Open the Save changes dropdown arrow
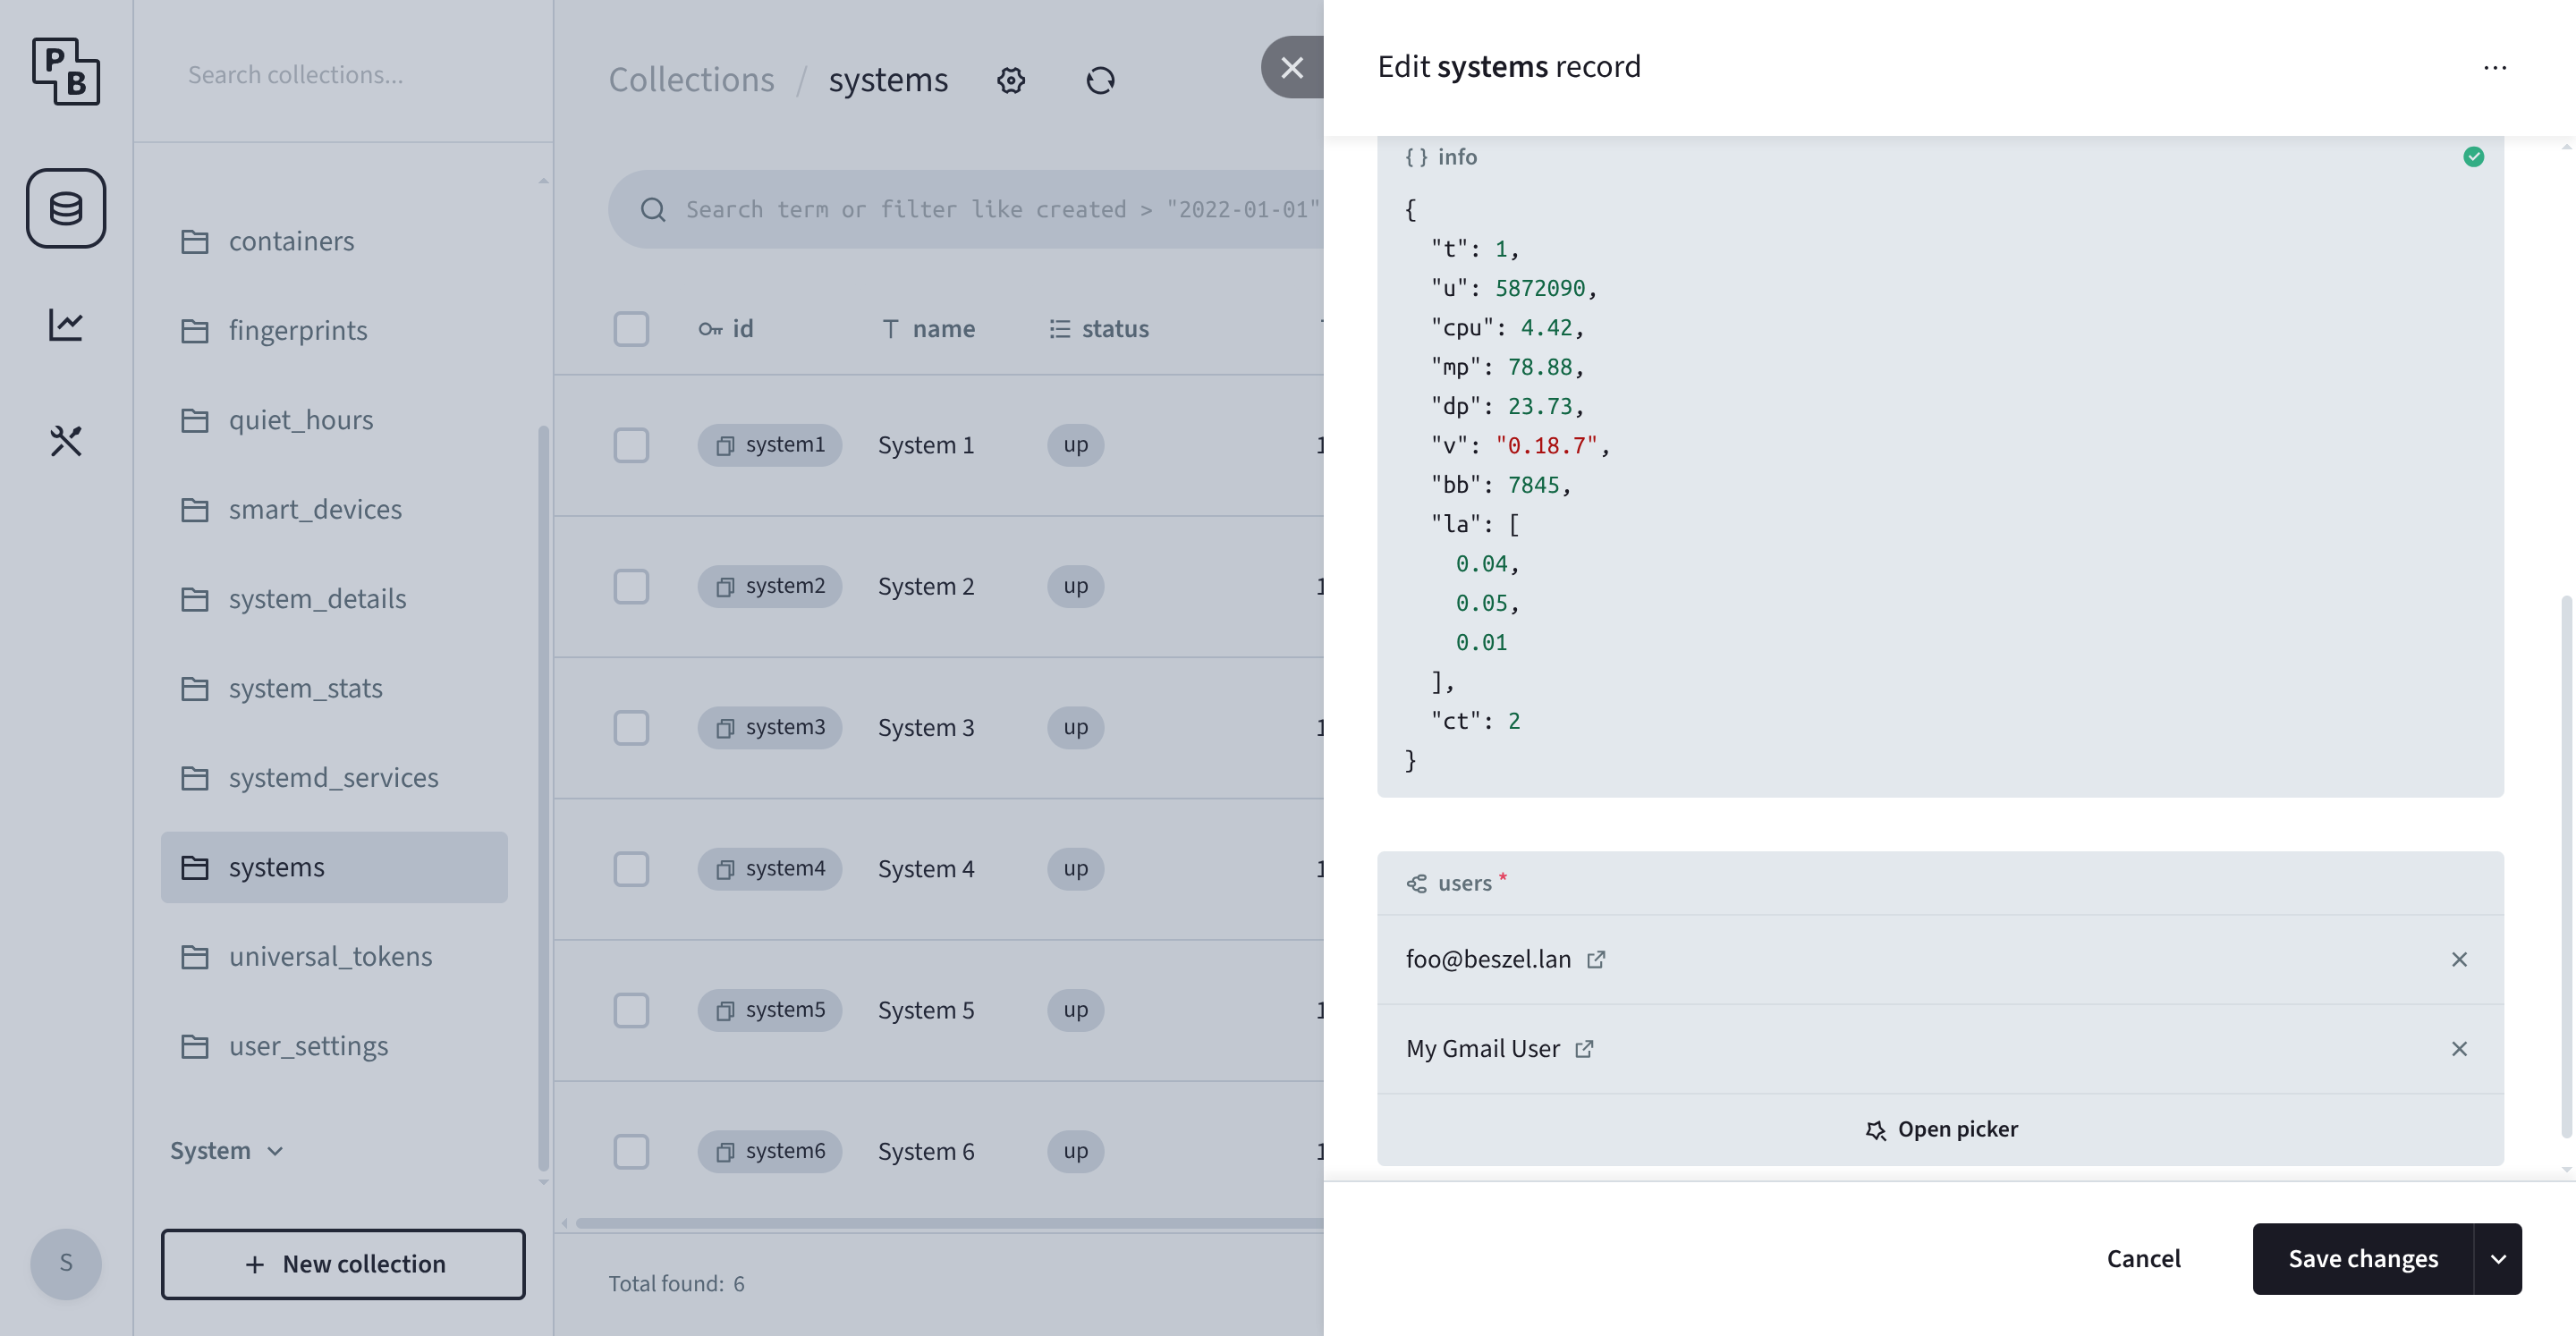 2497,1258
